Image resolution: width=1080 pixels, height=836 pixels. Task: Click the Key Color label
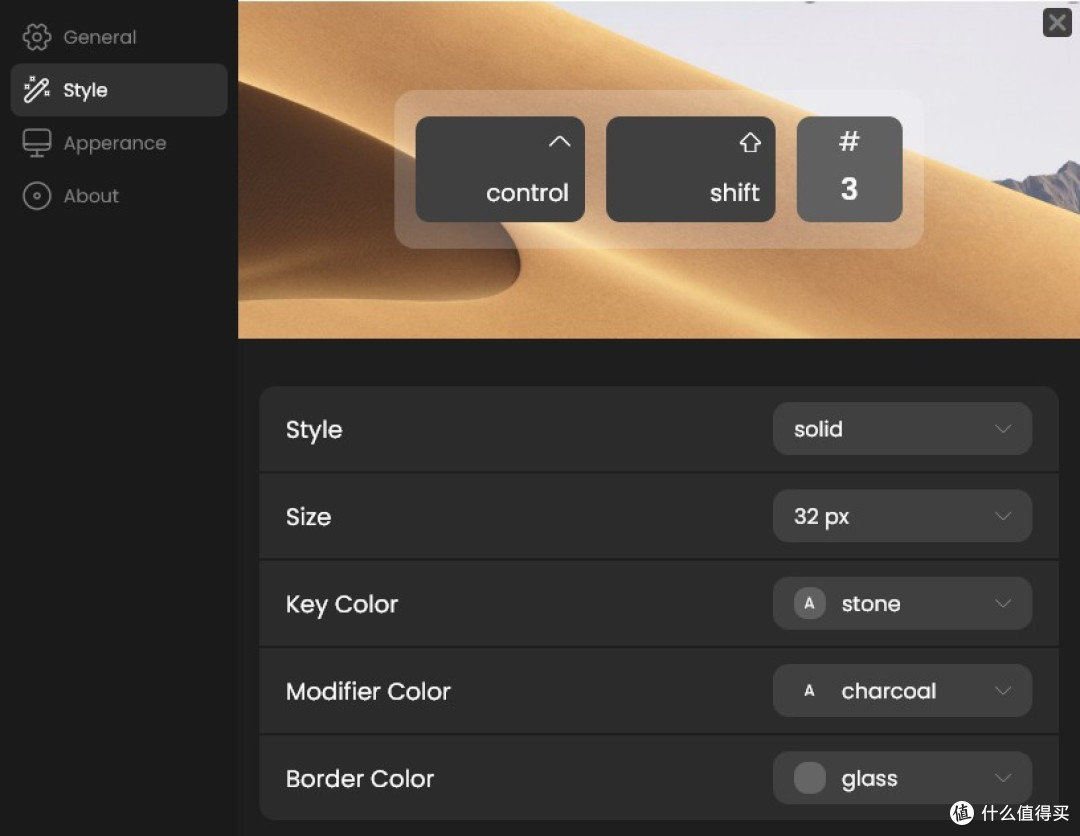click(342, 605)
